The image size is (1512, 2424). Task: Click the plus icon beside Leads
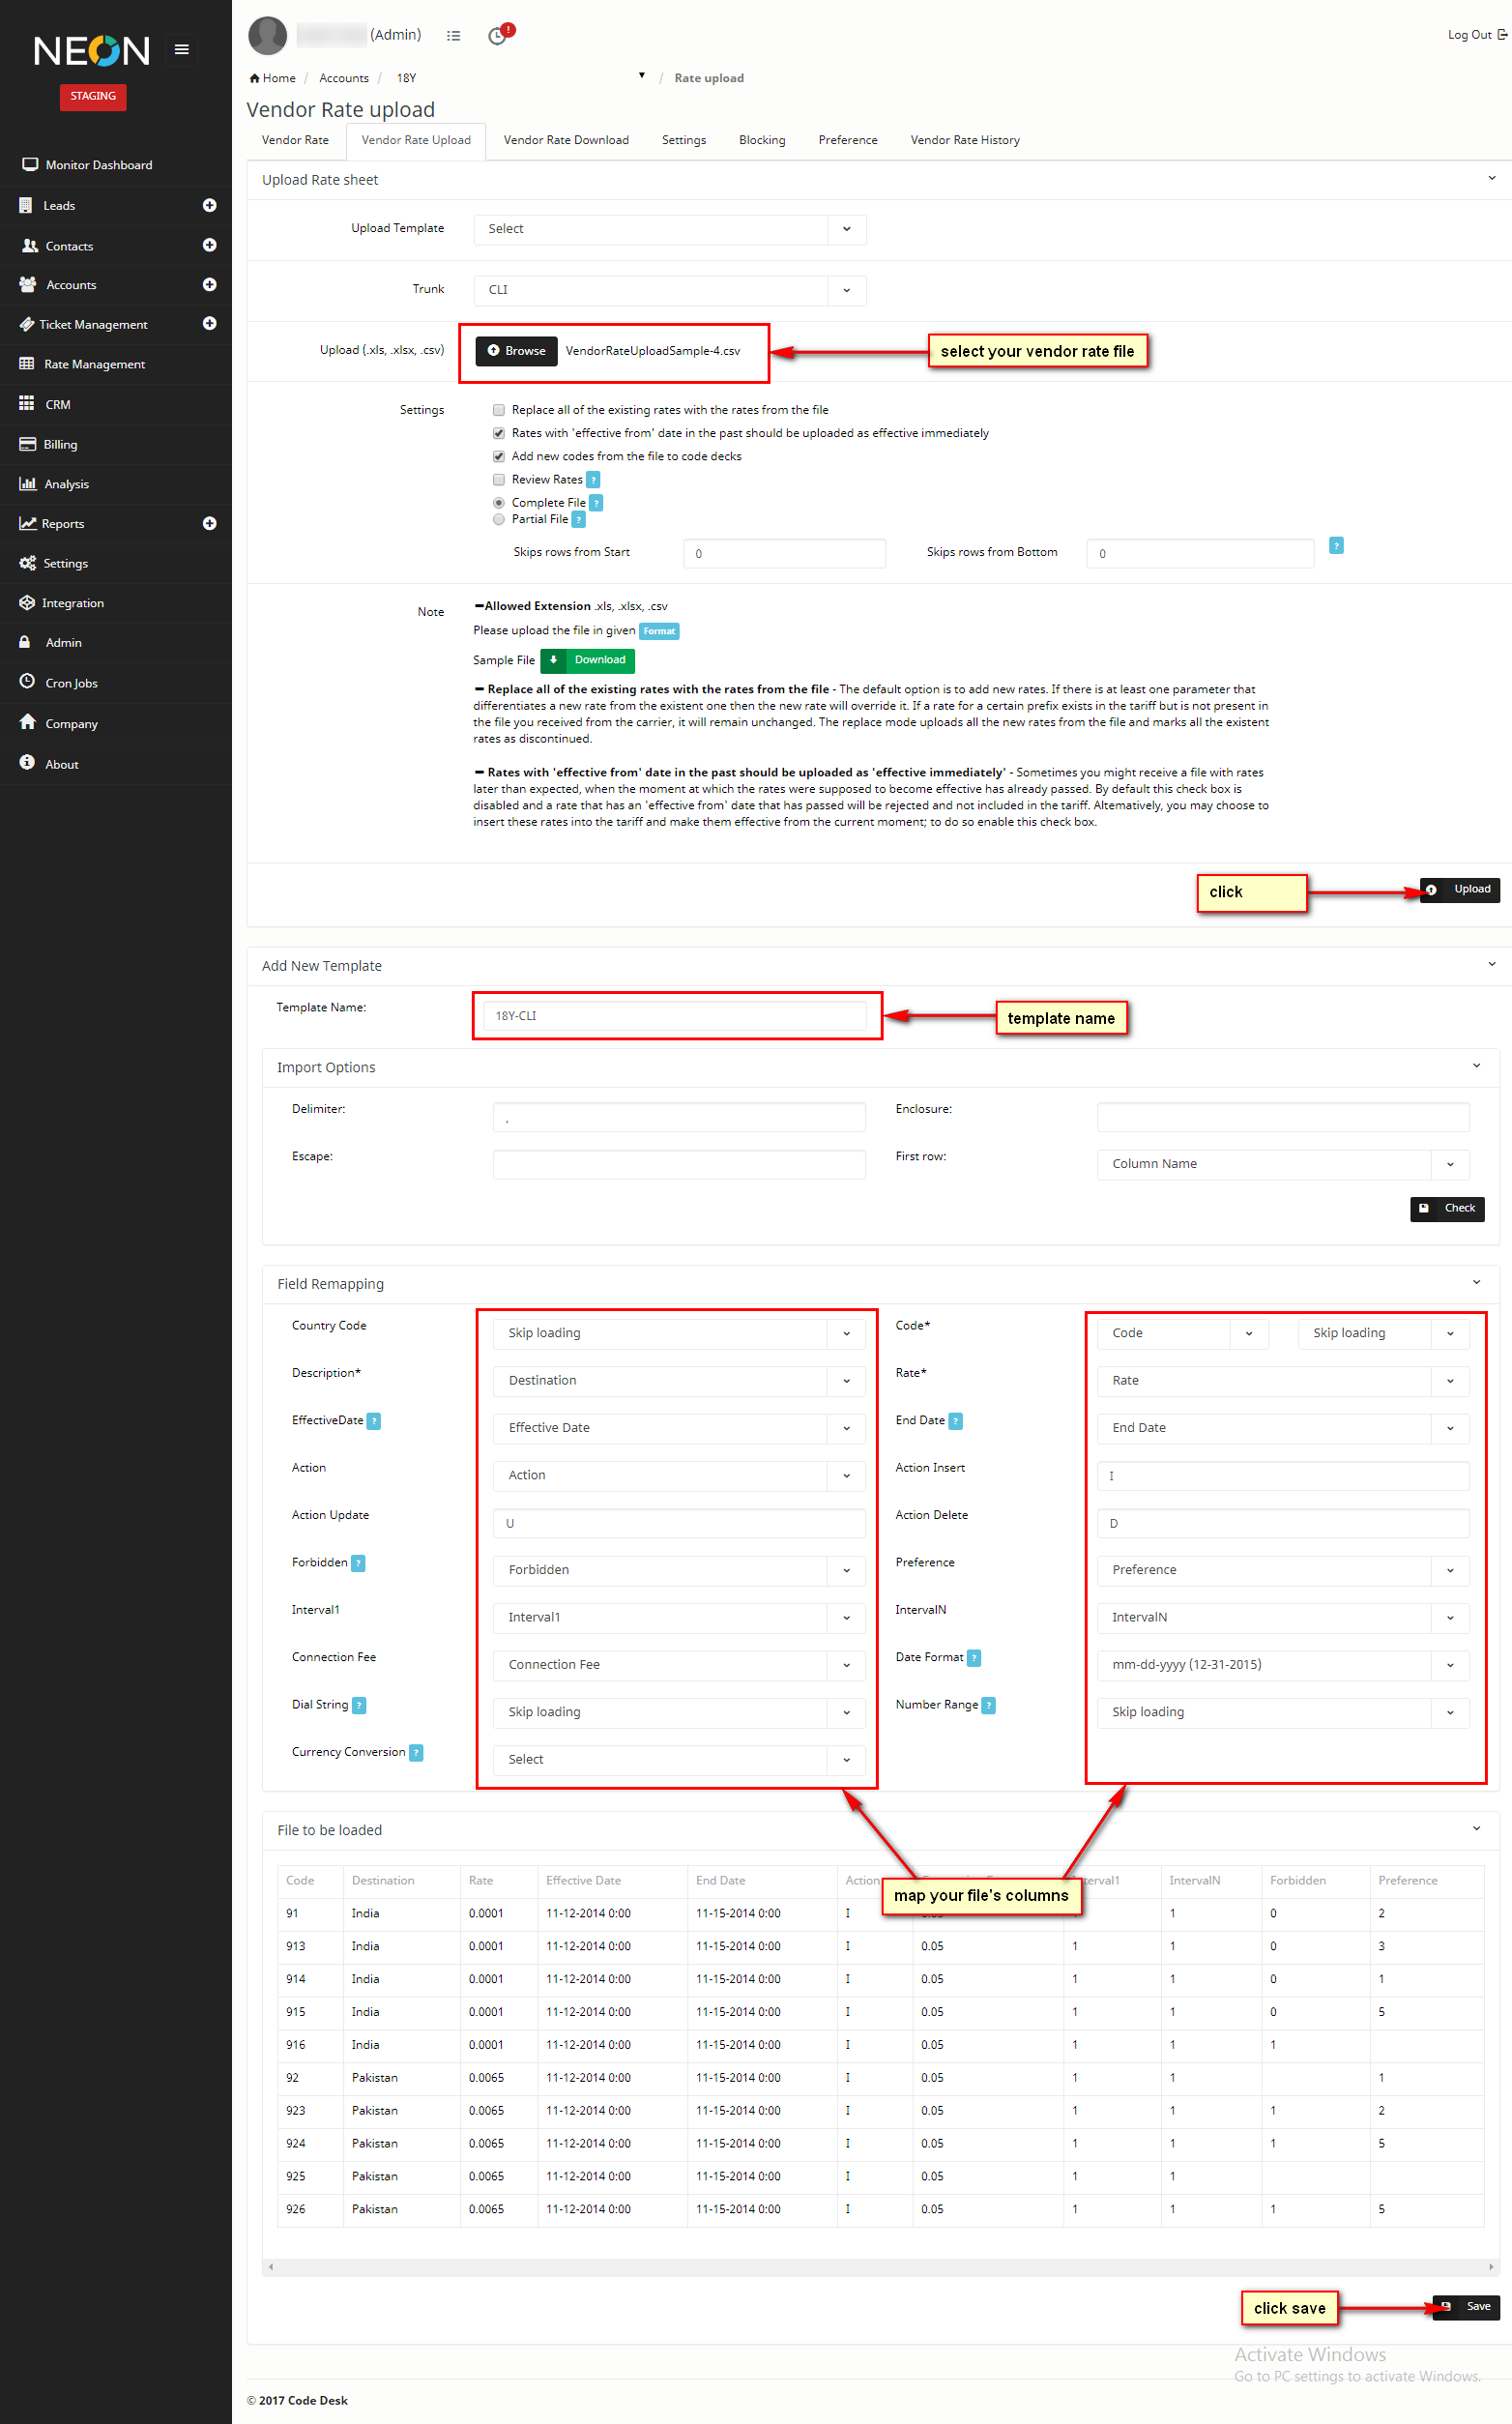point(209,205)
